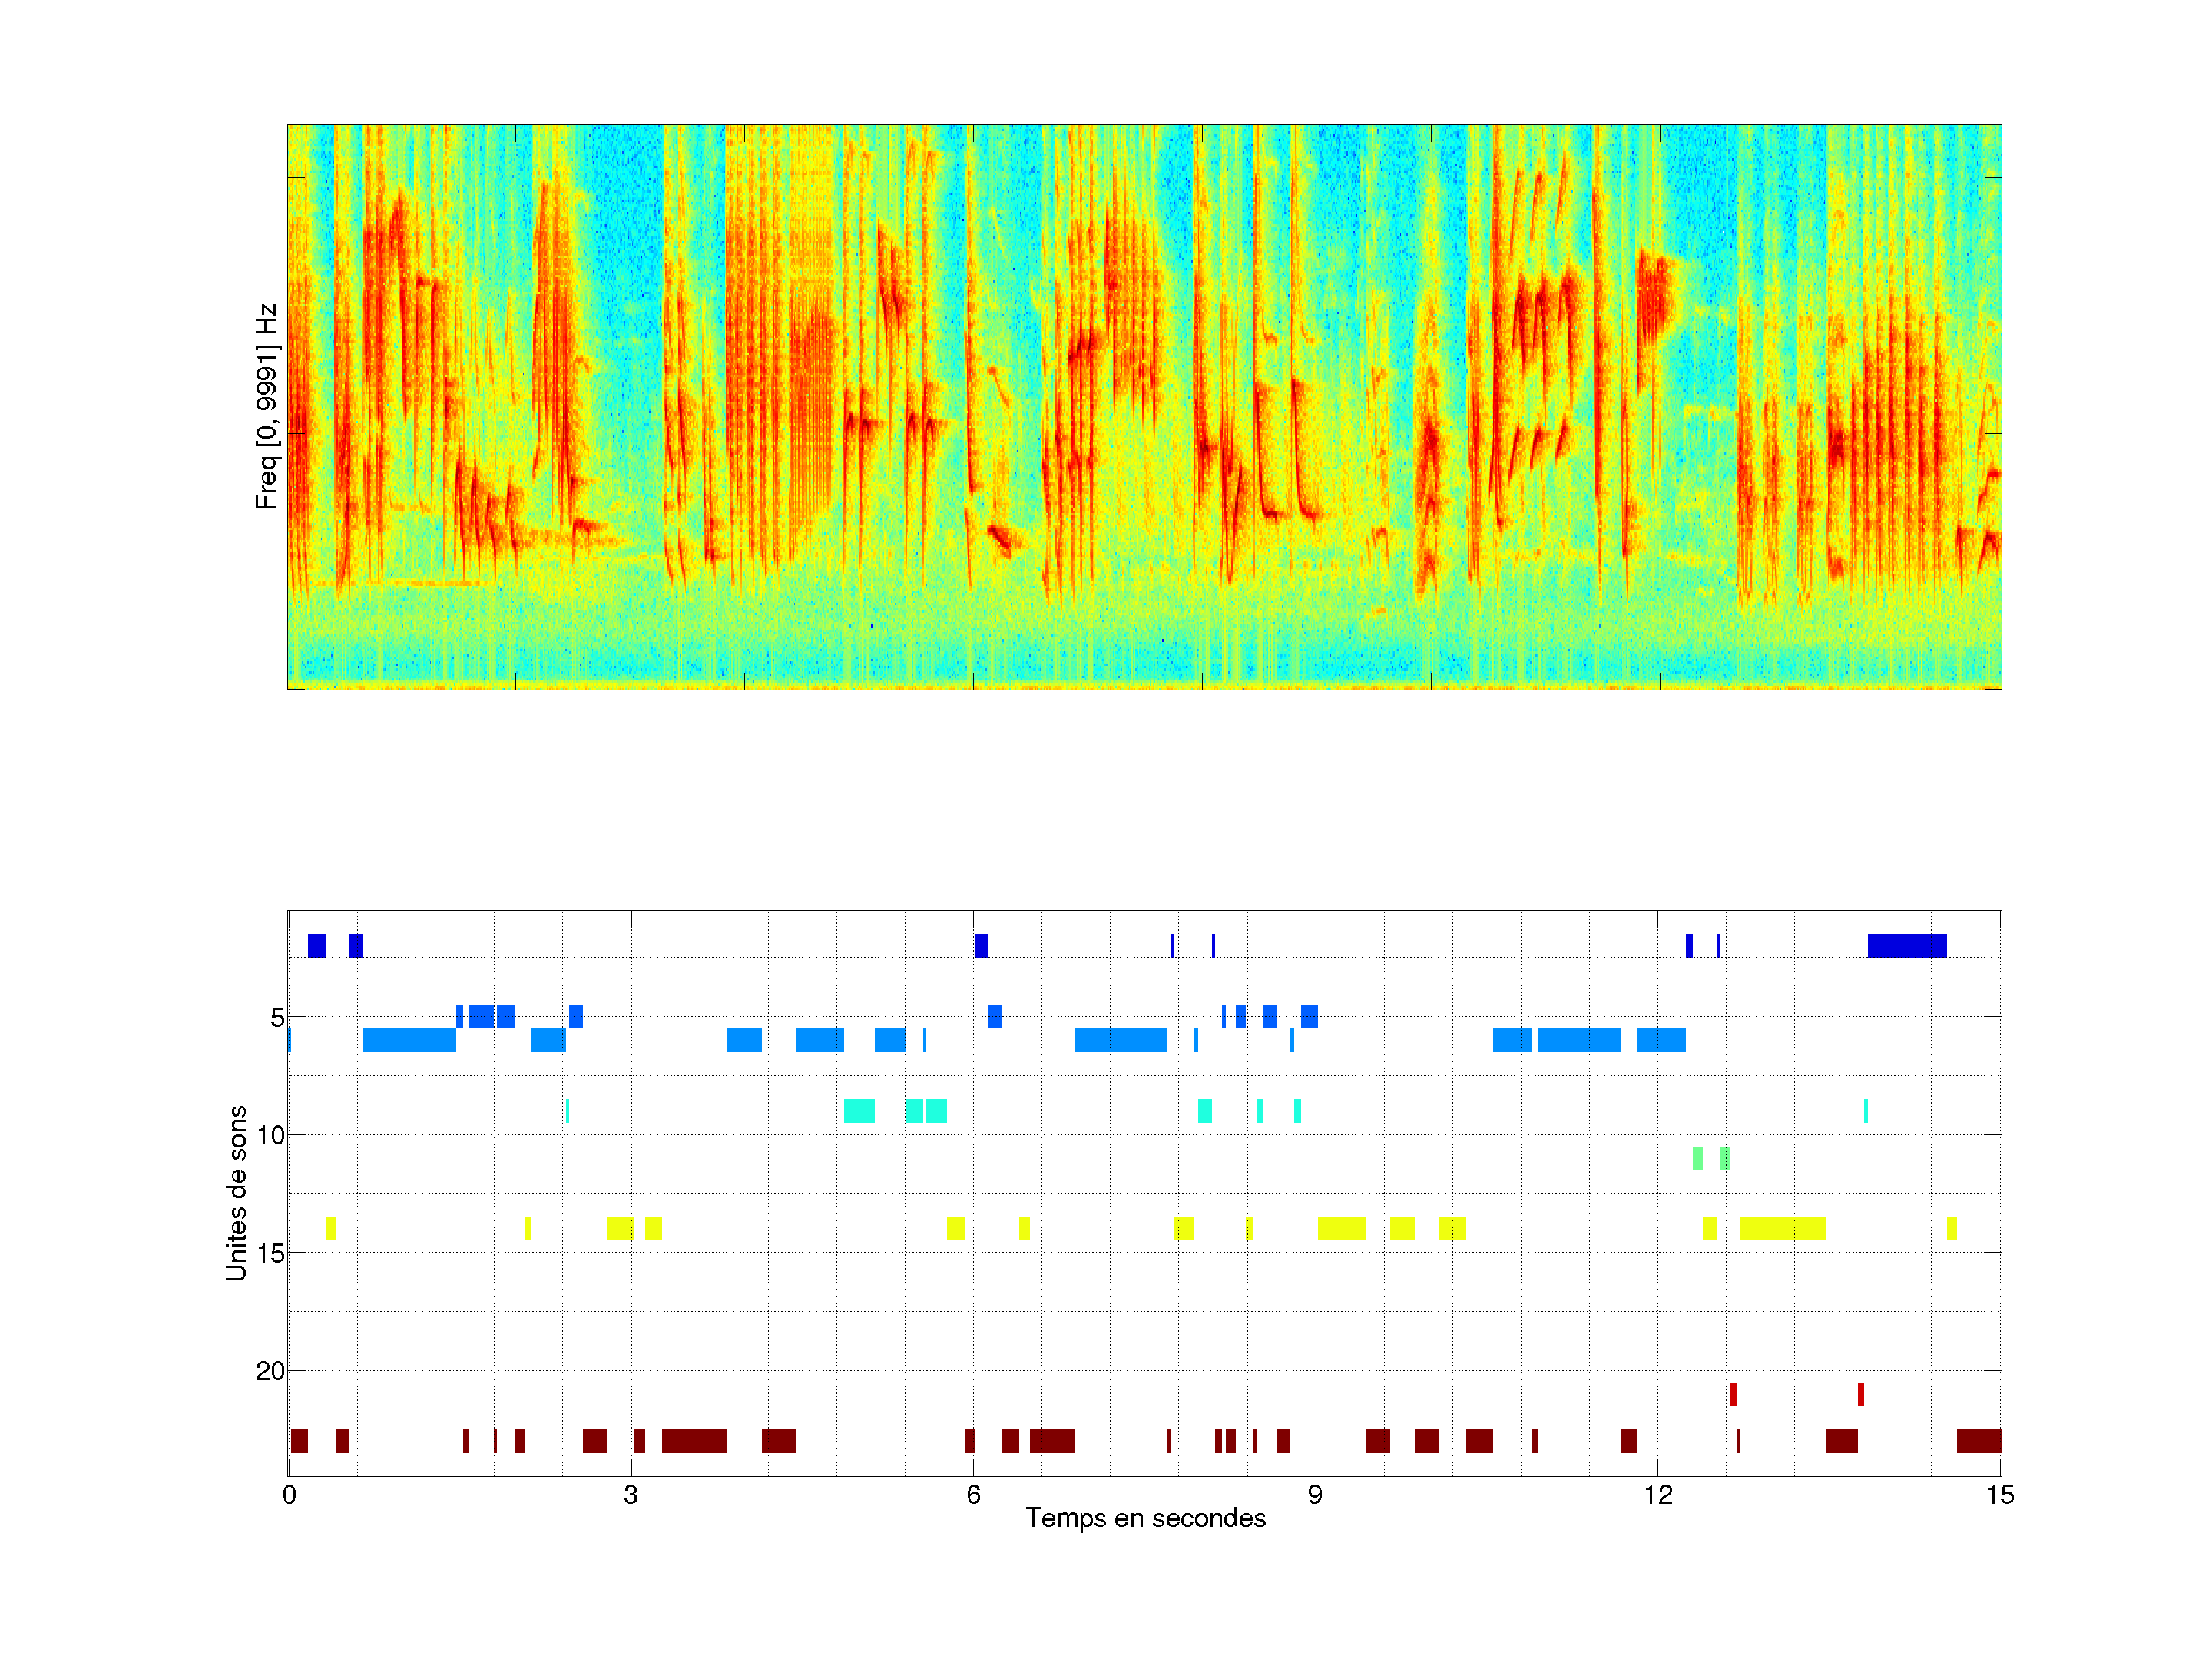The image size is (2212, 1659).
Task: Click the y-axis tick label '20'
Action: pos(269,1371)
